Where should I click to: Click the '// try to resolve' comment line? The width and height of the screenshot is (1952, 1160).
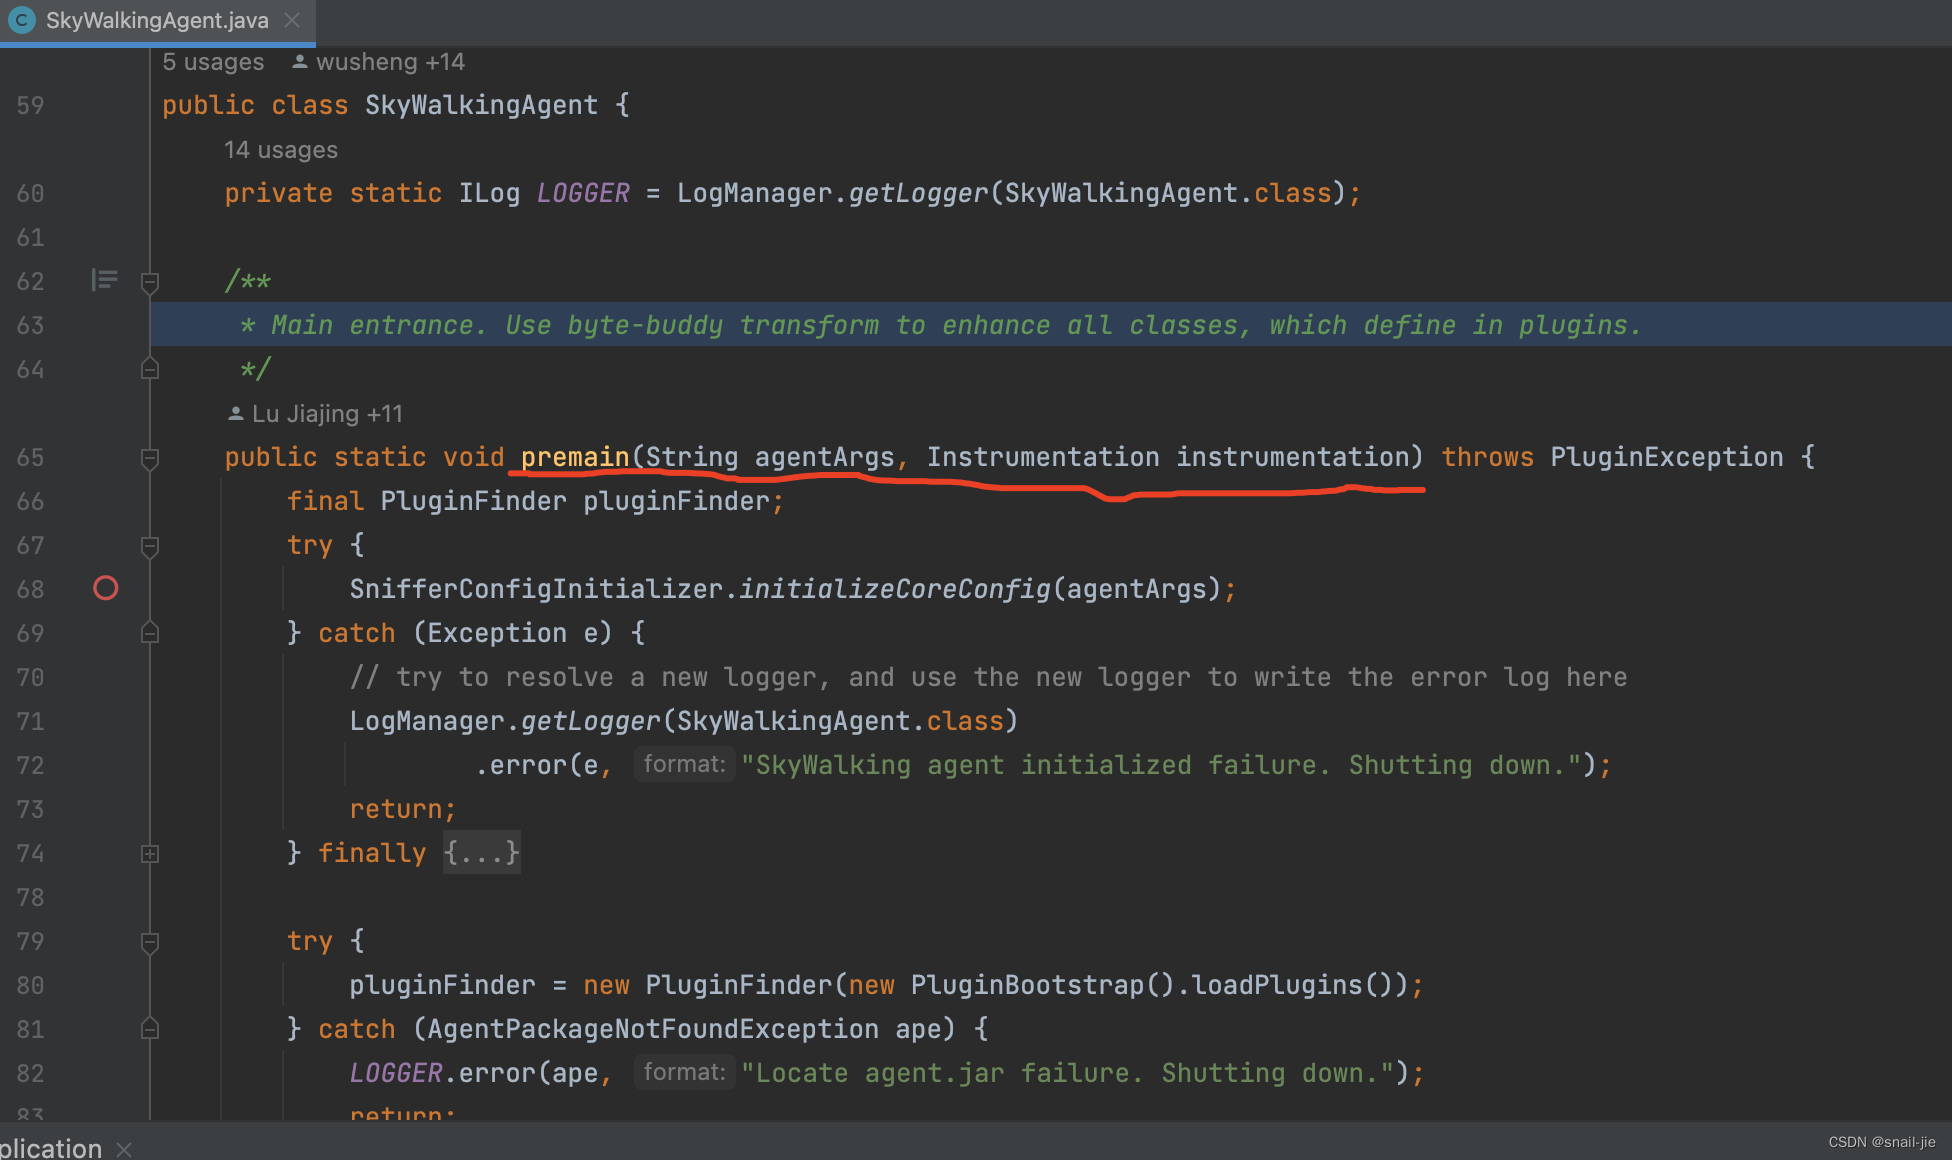[988, 677]
